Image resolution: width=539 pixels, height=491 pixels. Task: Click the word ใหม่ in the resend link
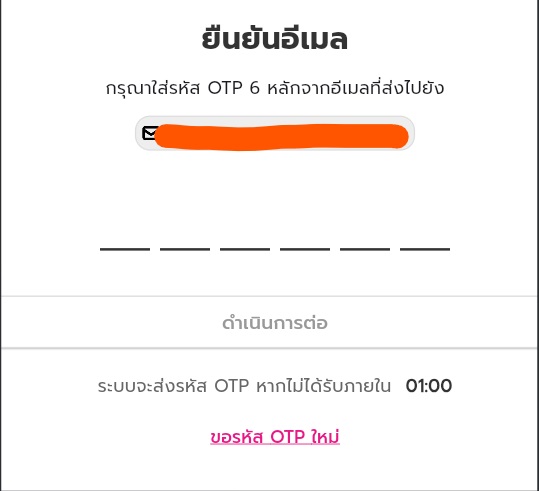coord(325,437)
